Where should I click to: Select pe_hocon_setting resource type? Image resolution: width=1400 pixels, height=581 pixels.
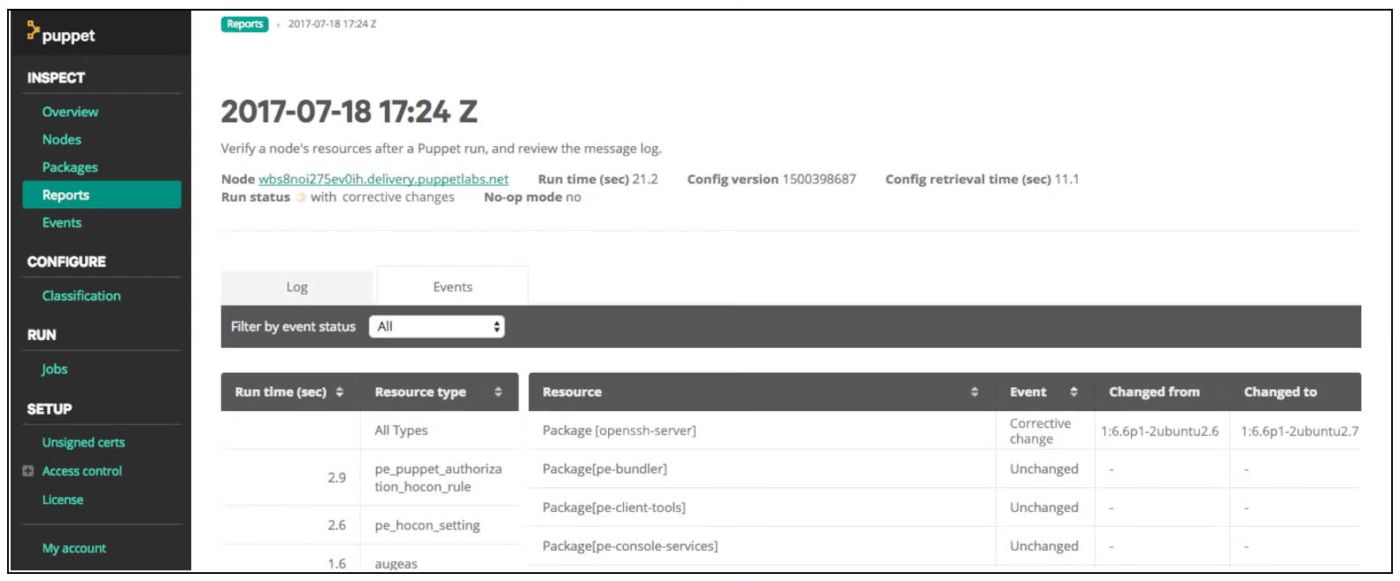(427, 525)
